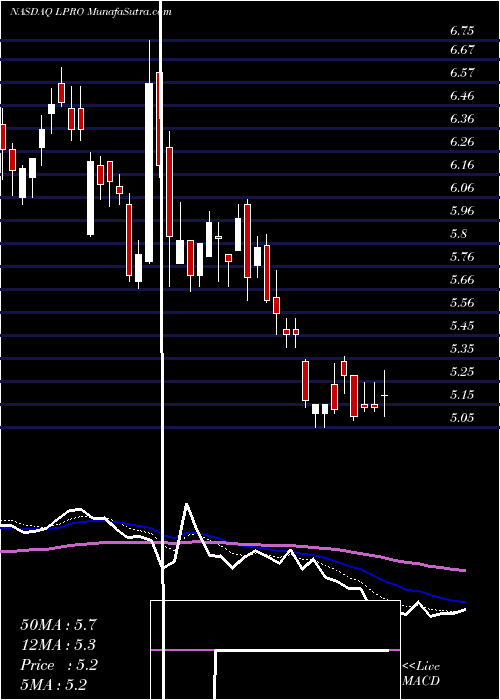Click the <<Live MACD label
This screenshot has height=700, width=500.
[x=421, y=673]
